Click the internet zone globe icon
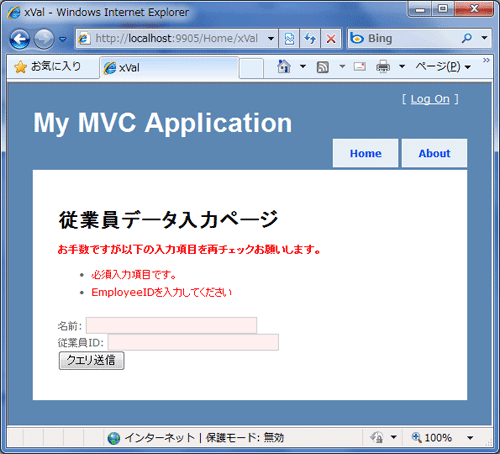500x454 pixels. 114,438
